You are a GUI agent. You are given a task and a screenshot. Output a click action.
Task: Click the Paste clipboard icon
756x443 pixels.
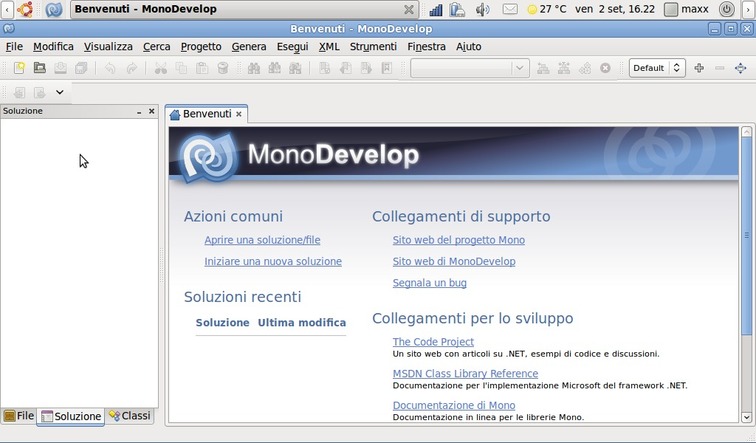coord(202,68)
